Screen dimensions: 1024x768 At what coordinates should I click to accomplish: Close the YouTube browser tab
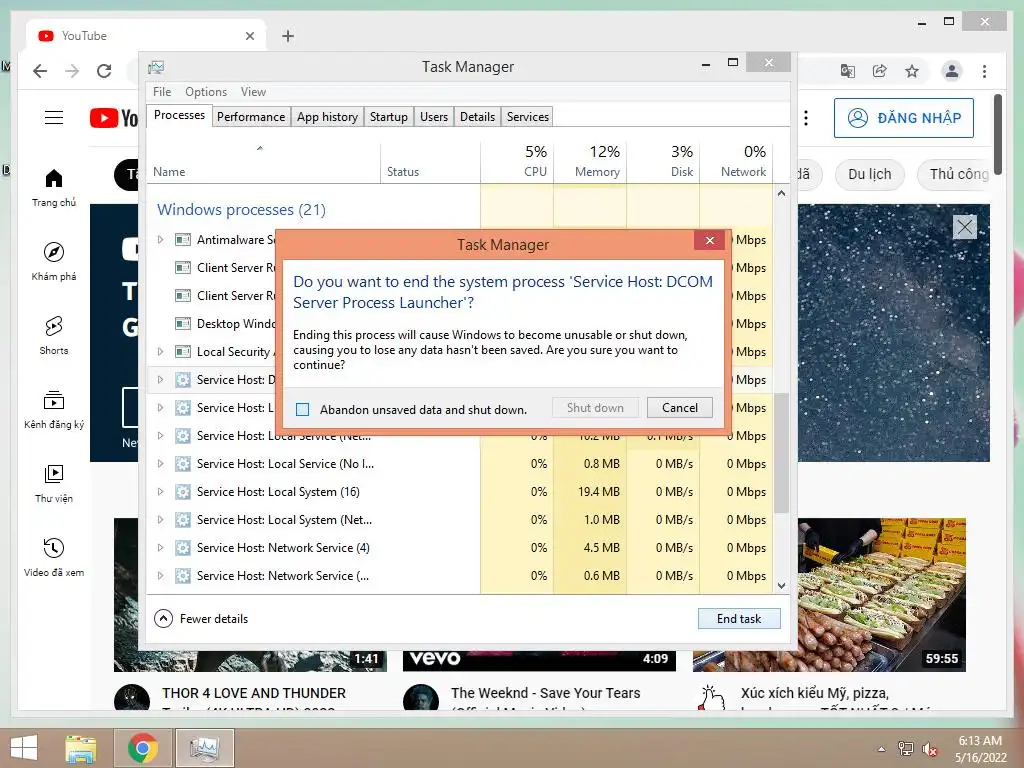tap(249, 36)
